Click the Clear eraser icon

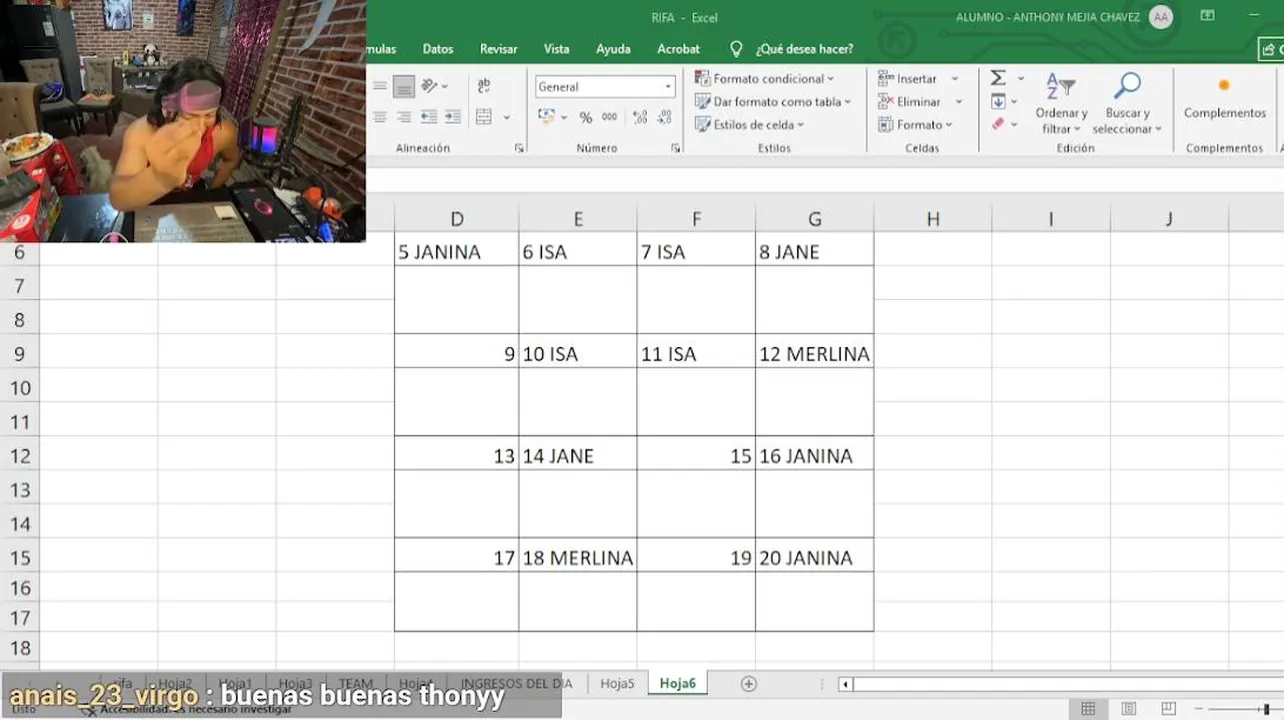[x=998, y=125]
